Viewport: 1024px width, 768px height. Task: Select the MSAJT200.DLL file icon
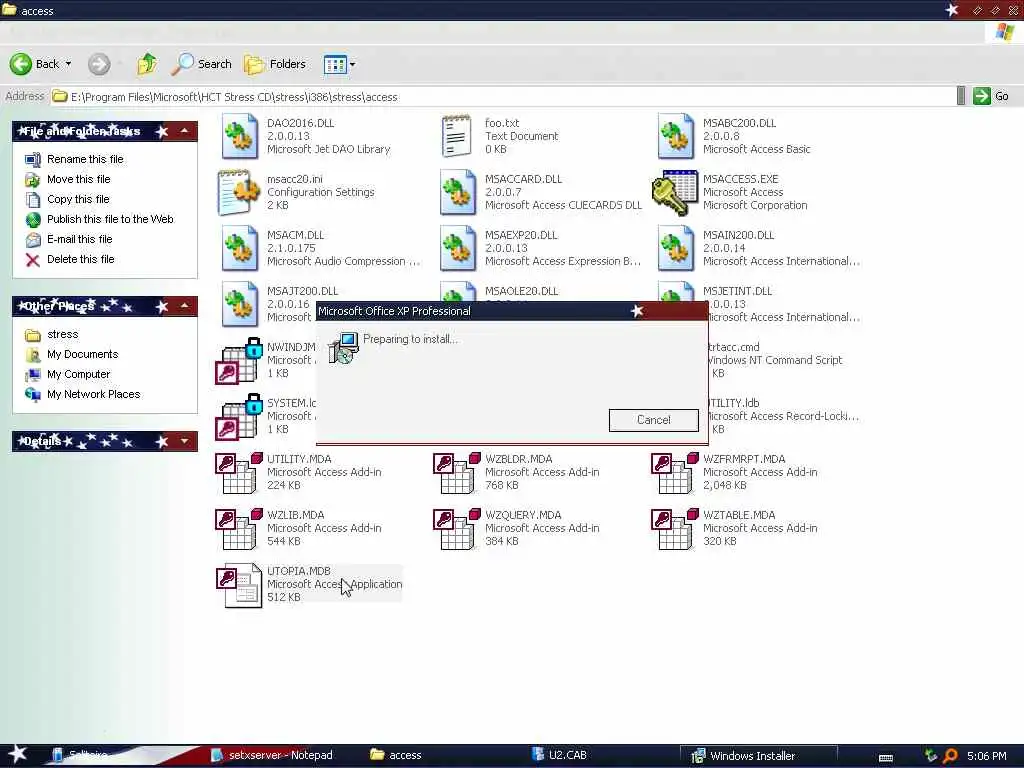[239, 304]
